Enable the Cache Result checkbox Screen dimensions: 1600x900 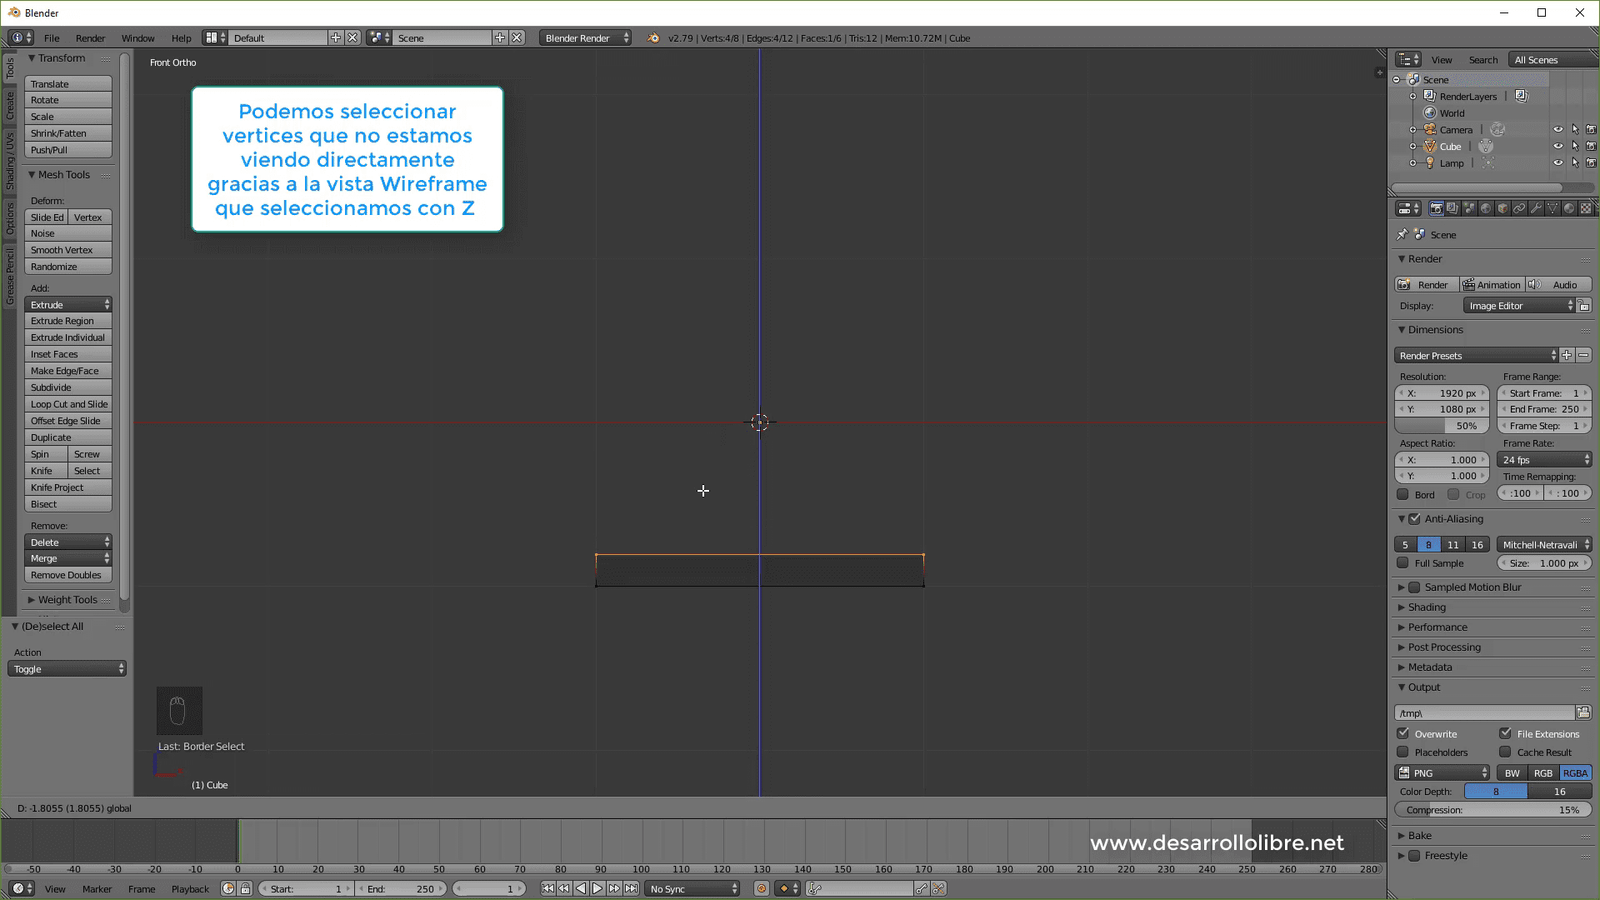click(x=1505, y=752)
